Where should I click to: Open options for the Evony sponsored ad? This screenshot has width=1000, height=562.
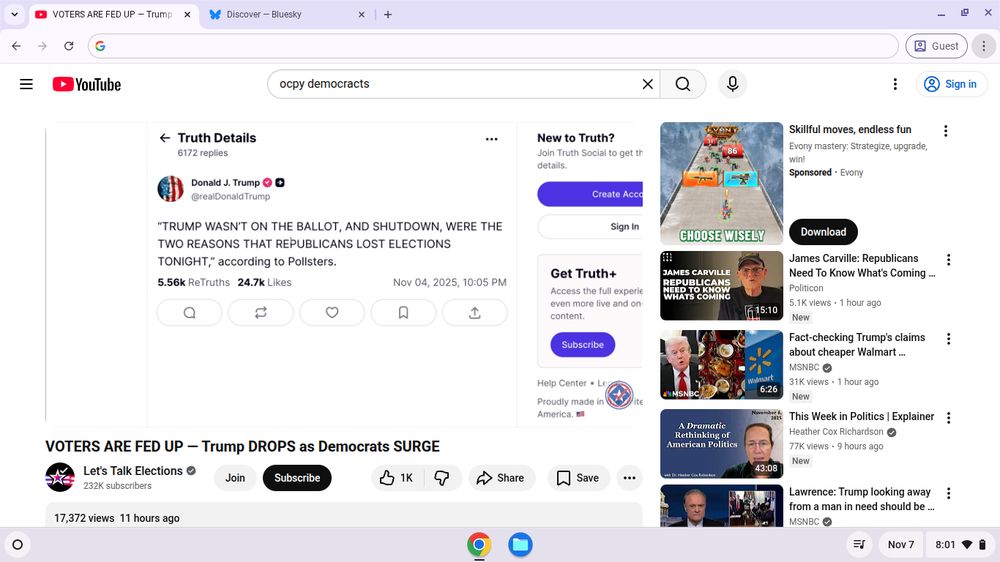point(945,131)
